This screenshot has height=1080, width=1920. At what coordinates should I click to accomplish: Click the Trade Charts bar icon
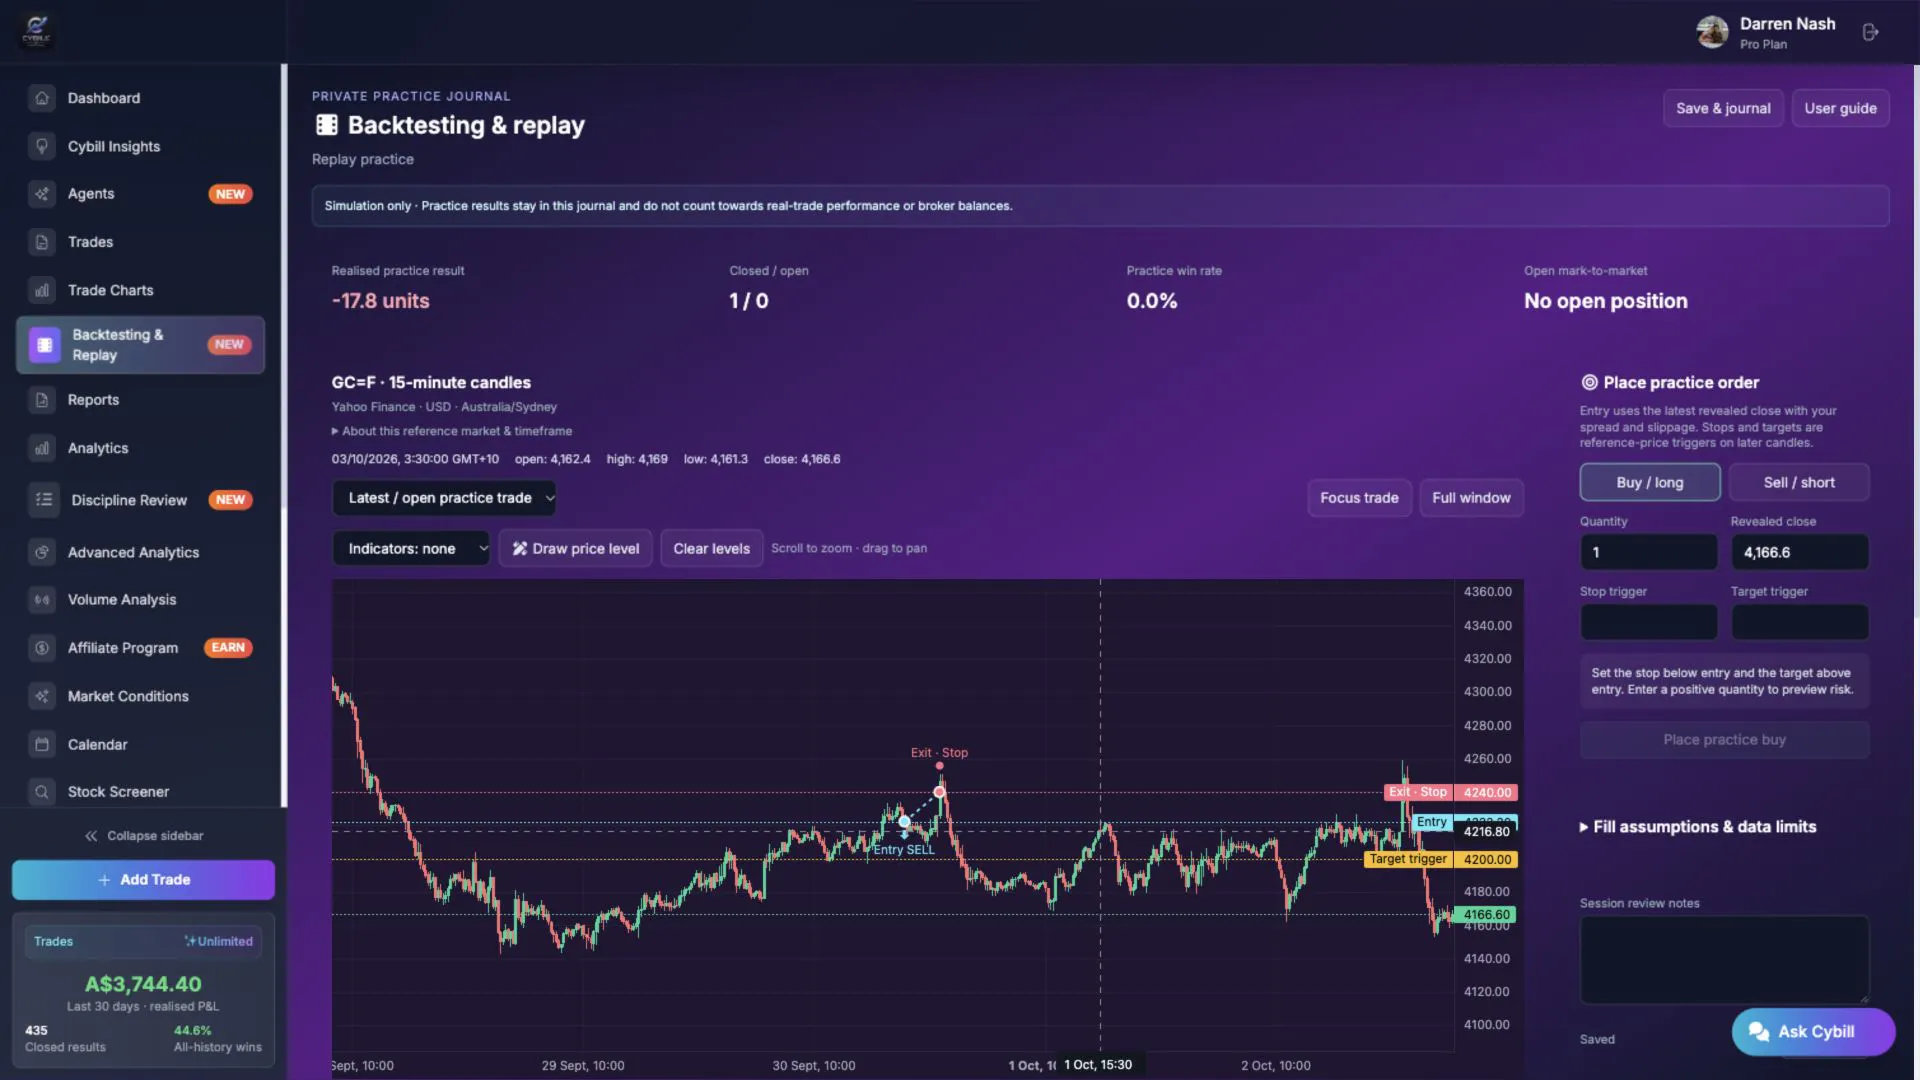(x=42, y=290)
